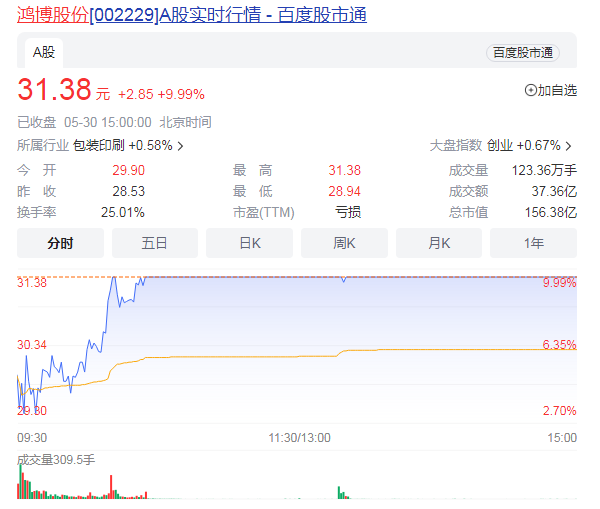Expand the 包装印刷 industry chevron
This screenshot has width=600, height=509.
(180, 146)
